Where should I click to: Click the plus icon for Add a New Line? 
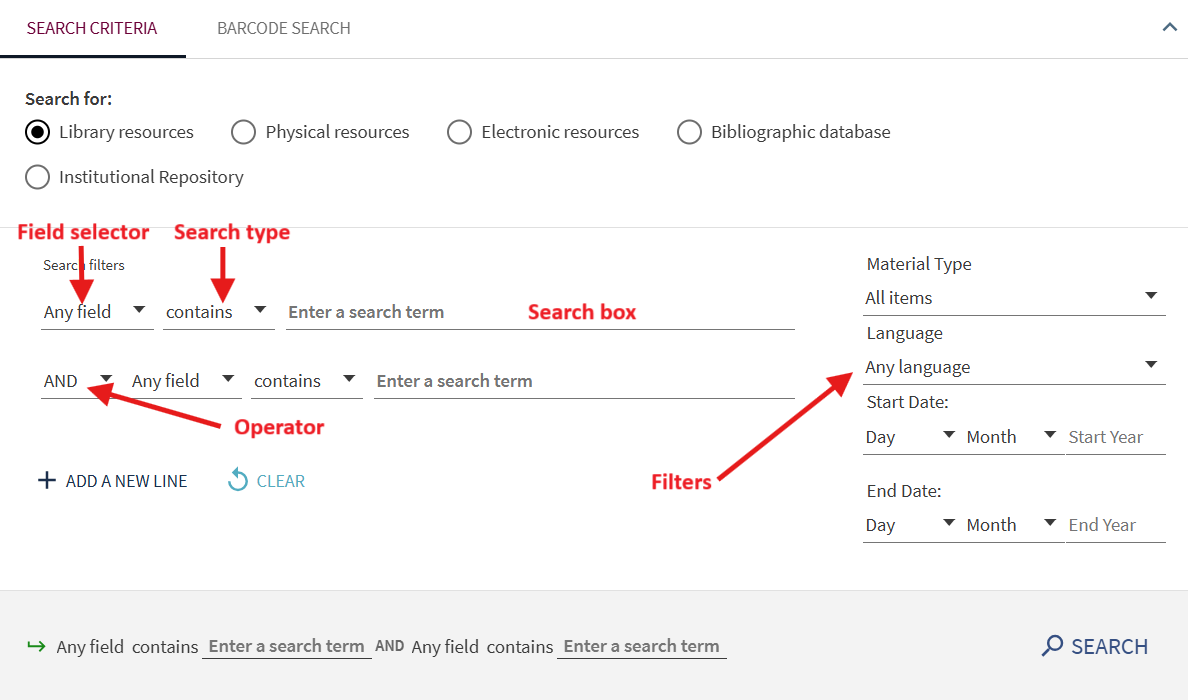[x=46, y=481]
